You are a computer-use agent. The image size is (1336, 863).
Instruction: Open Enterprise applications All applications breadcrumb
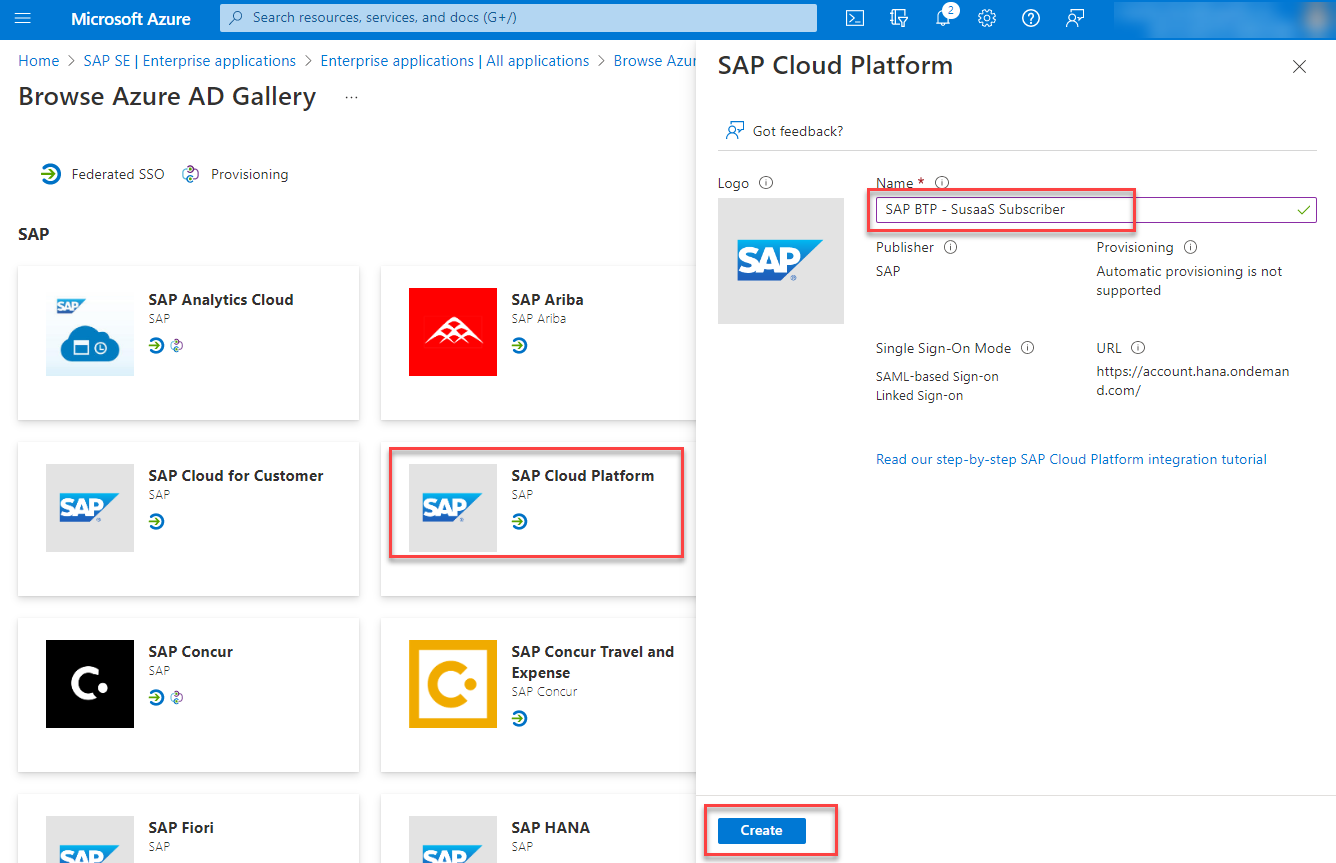coord(455,61)
